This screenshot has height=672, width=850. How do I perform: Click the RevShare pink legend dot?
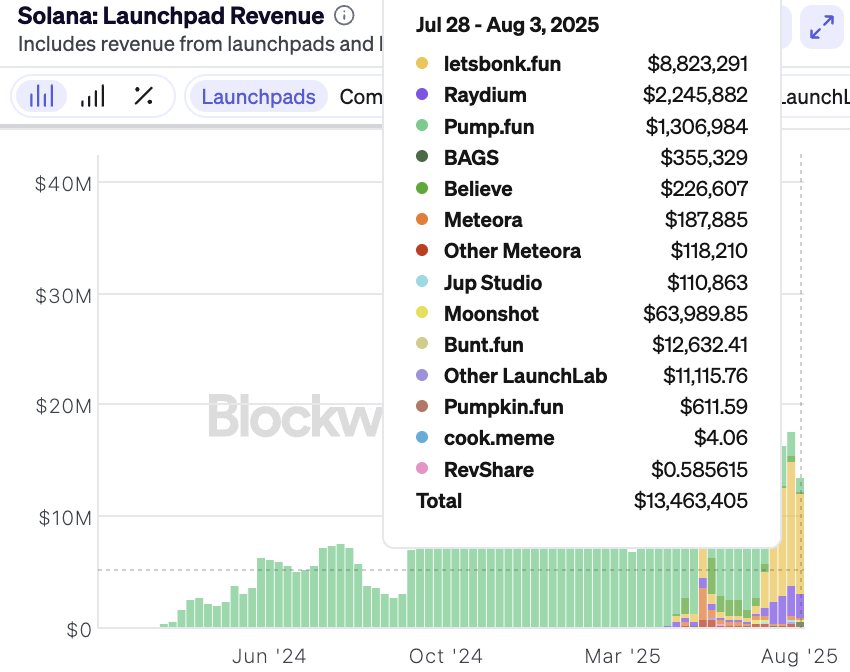point(422,468)
